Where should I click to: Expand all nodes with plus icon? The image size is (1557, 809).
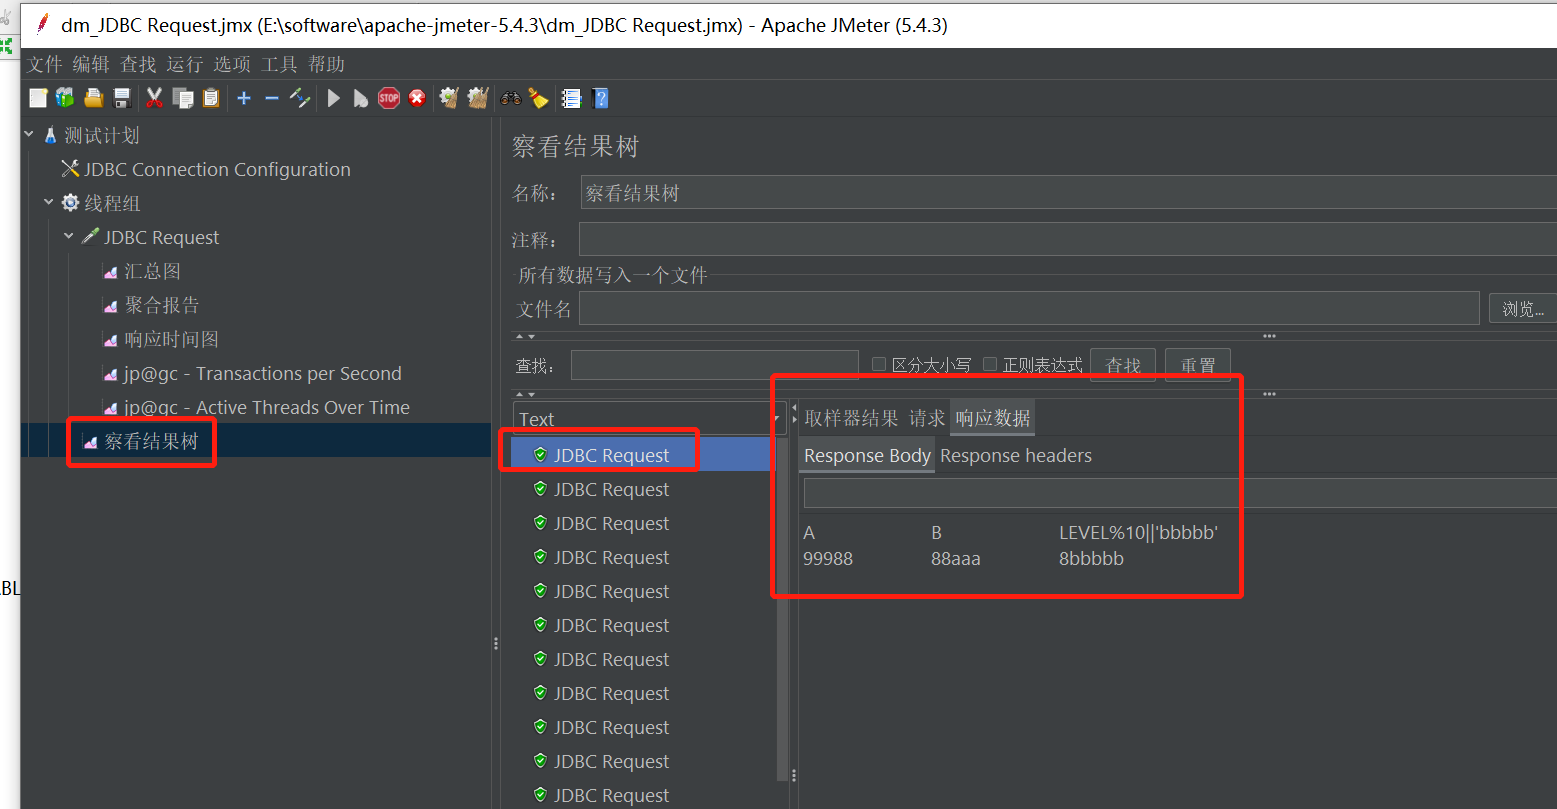[x=244, y=98]
